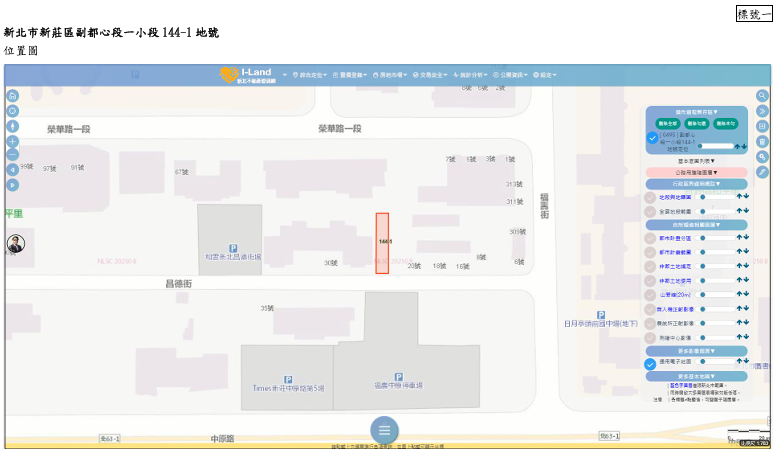Click the search icon on right toolbar
The image size is (775, 461).
pos(762,96)
